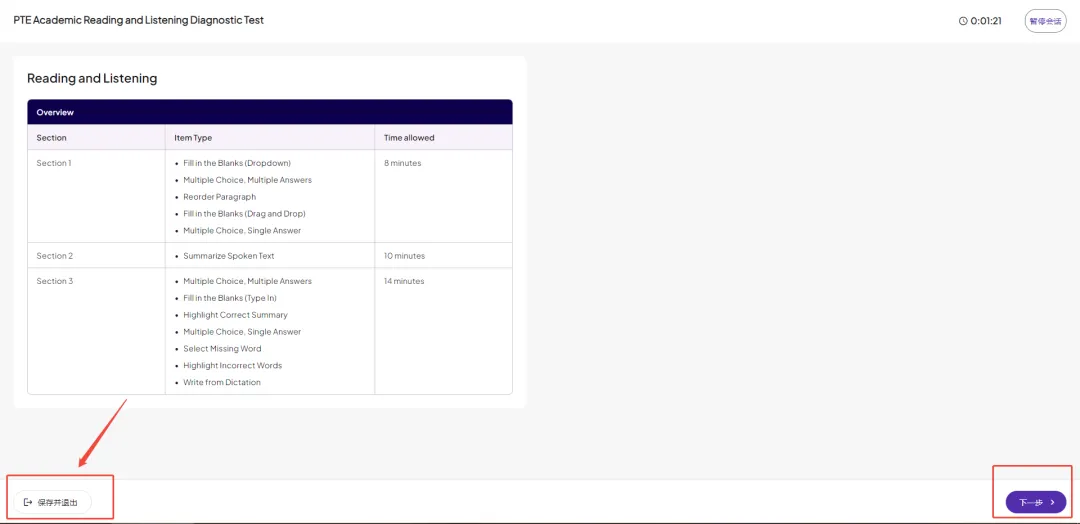Click the Section 1 row label
Screen dimensions: 1080x524
(x=54, y=163)
